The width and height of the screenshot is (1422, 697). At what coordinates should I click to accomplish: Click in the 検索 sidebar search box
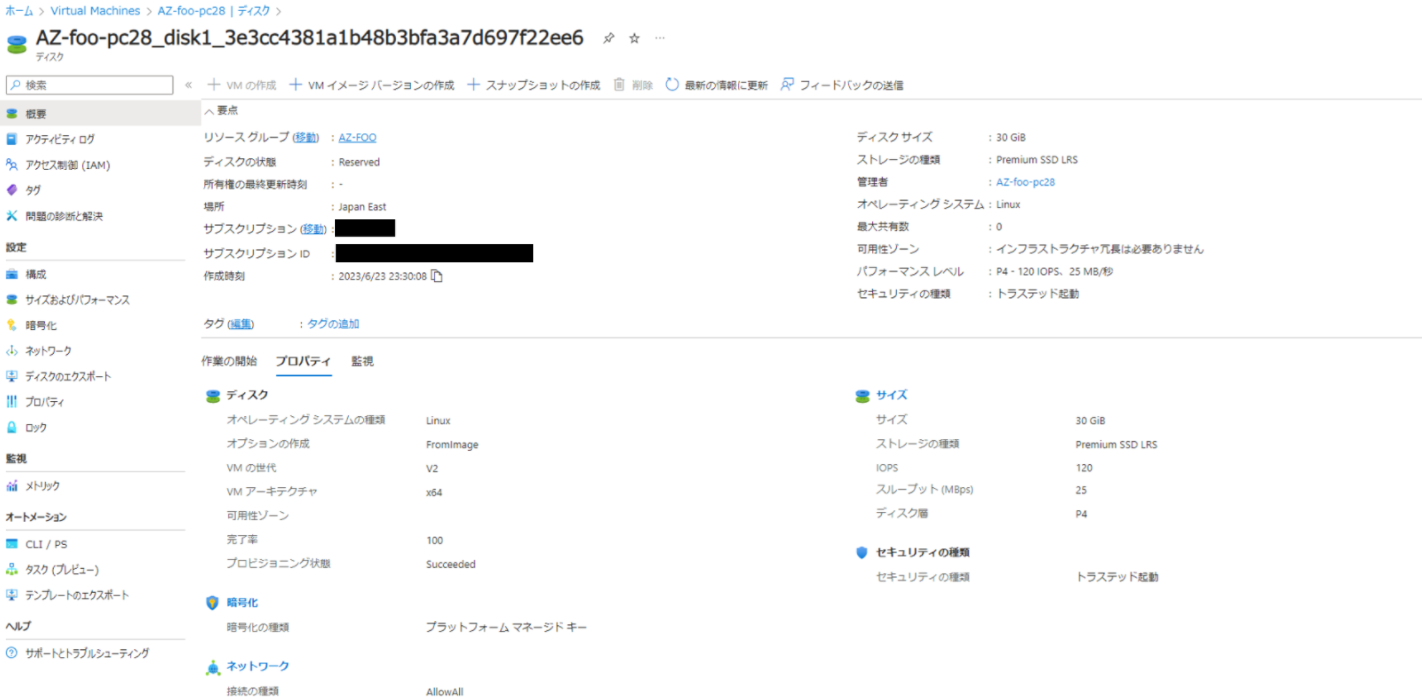point(89,85)
